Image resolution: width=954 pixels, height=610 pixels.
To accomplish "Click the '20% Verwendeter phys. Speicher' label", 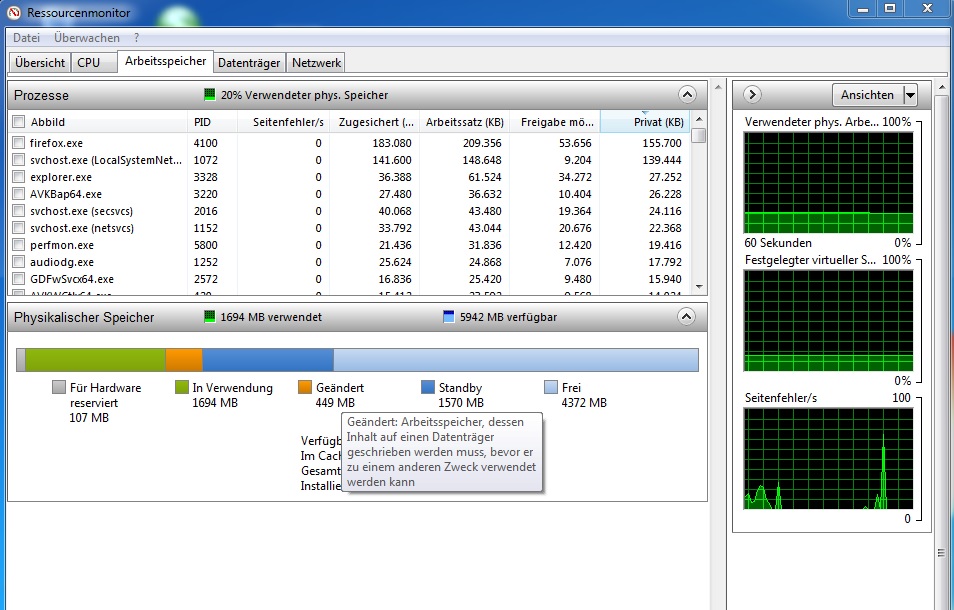I will (304, 95).
